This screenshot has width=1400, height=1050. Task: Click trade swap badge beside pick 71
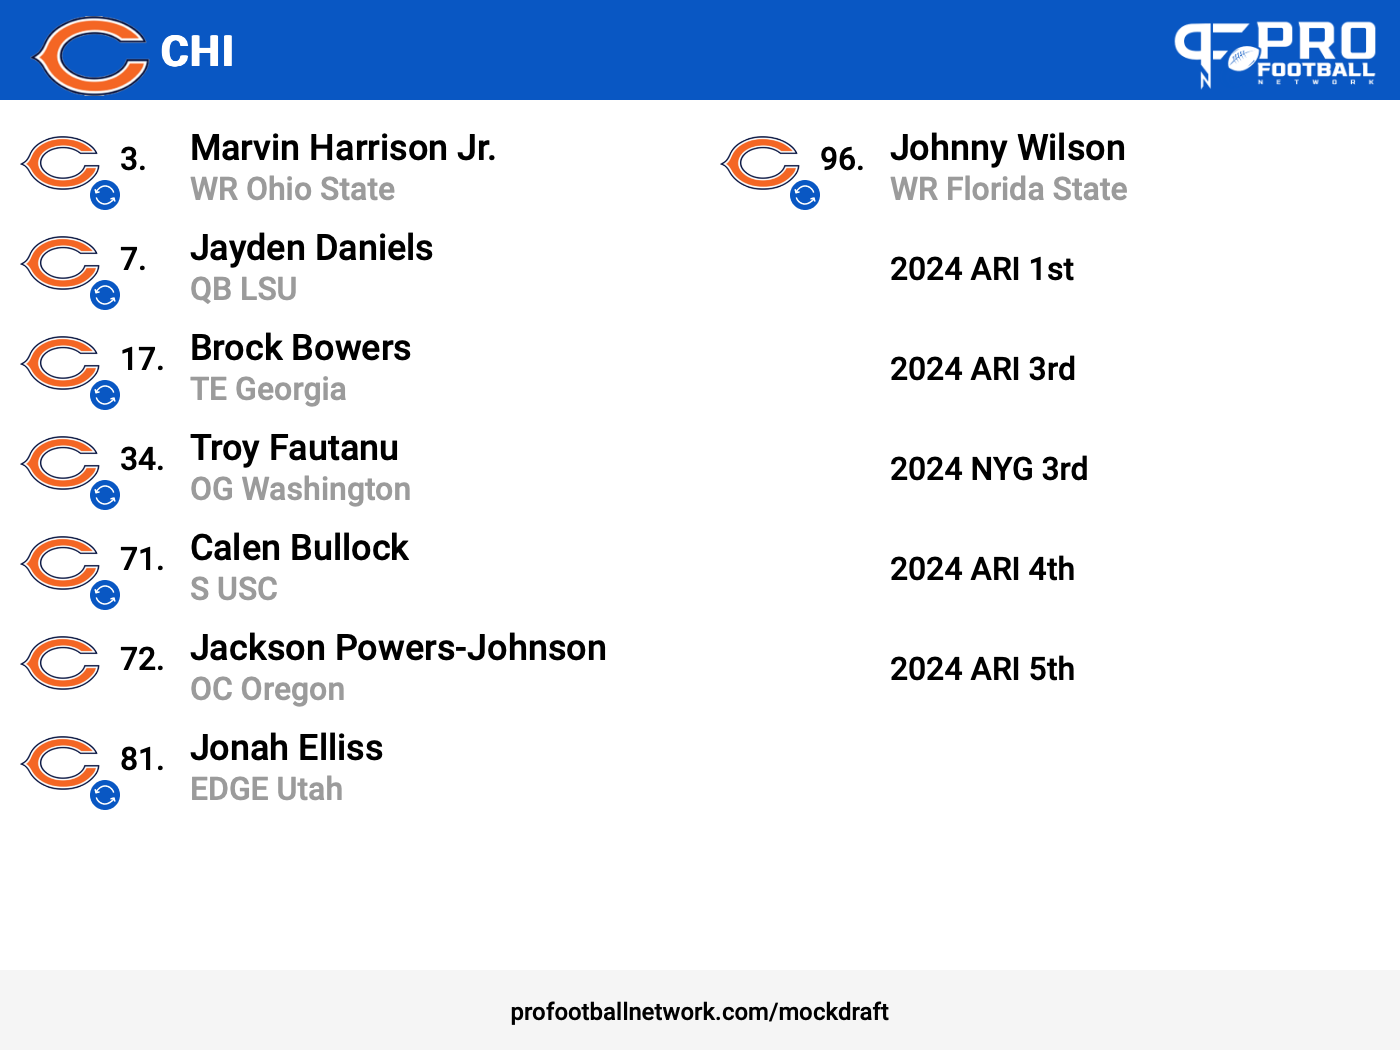(x=105, y=595)
